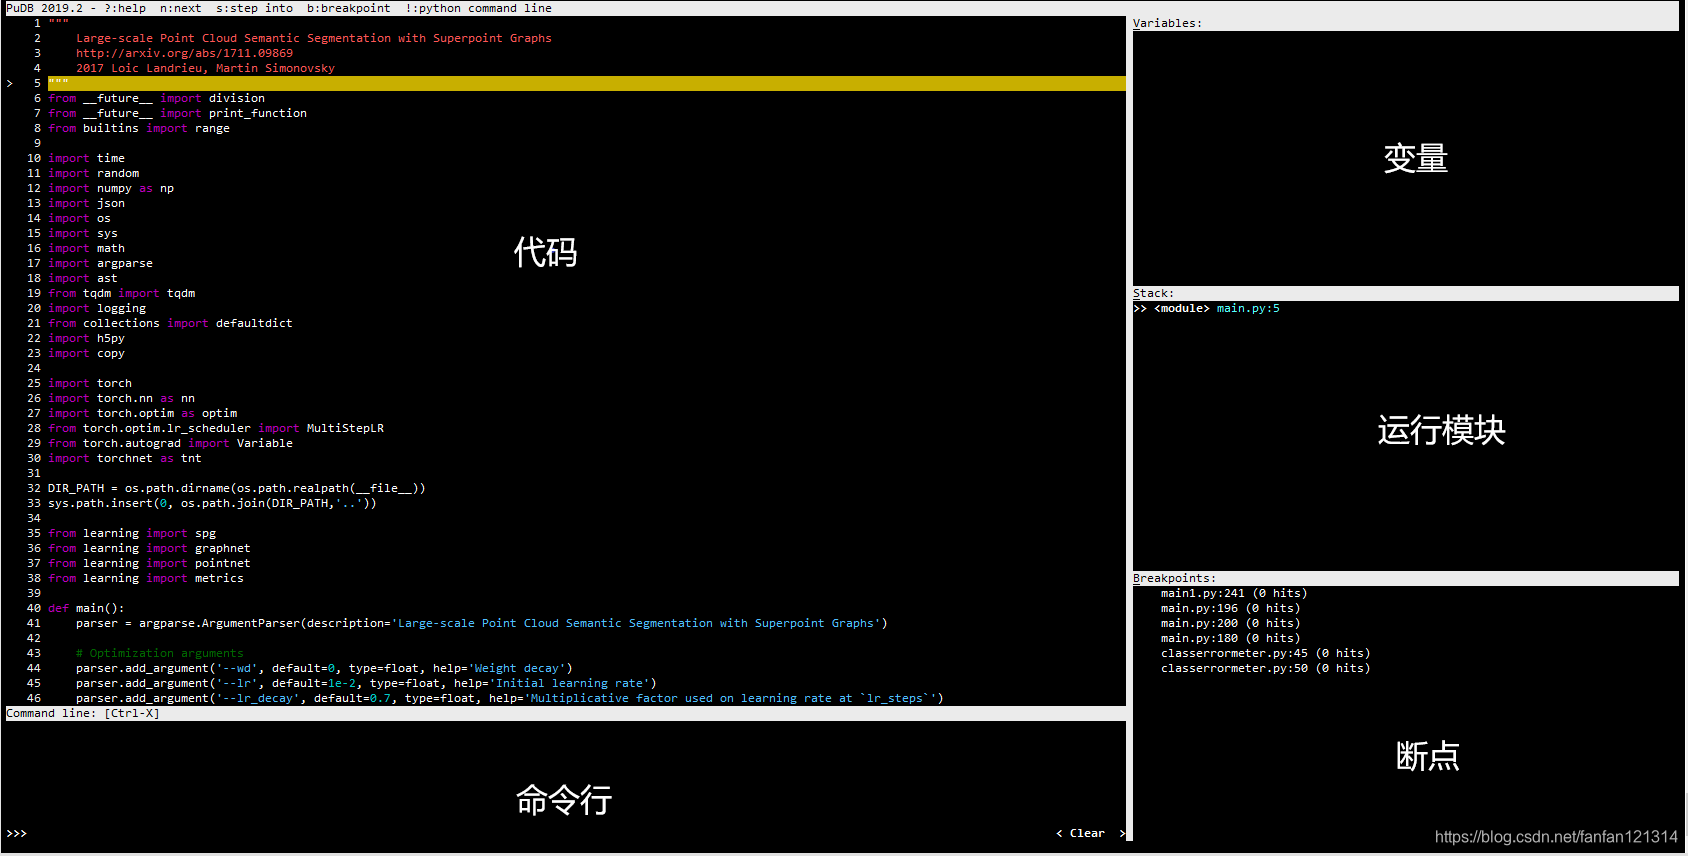
Task: Click line 25 import torch
Action: [89, 383]
